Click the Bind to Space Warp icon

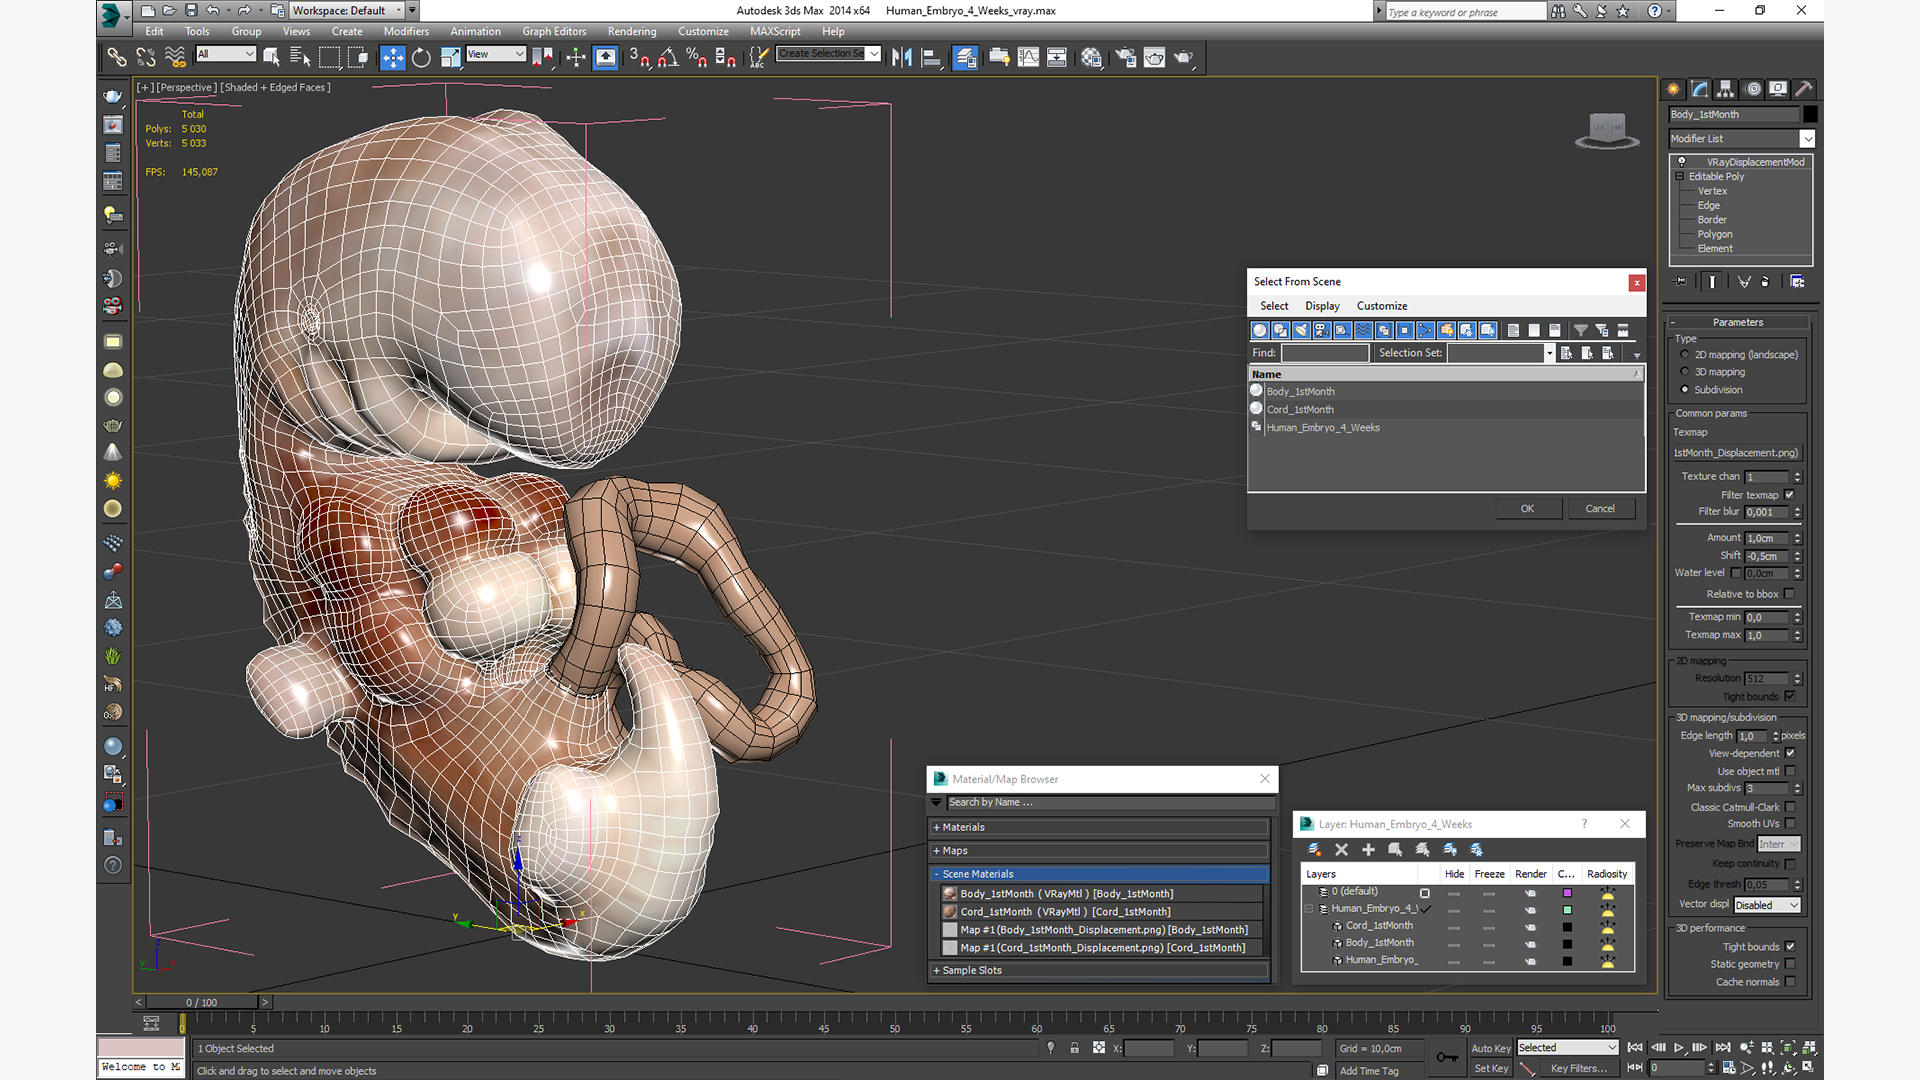(x=175, y=58)
